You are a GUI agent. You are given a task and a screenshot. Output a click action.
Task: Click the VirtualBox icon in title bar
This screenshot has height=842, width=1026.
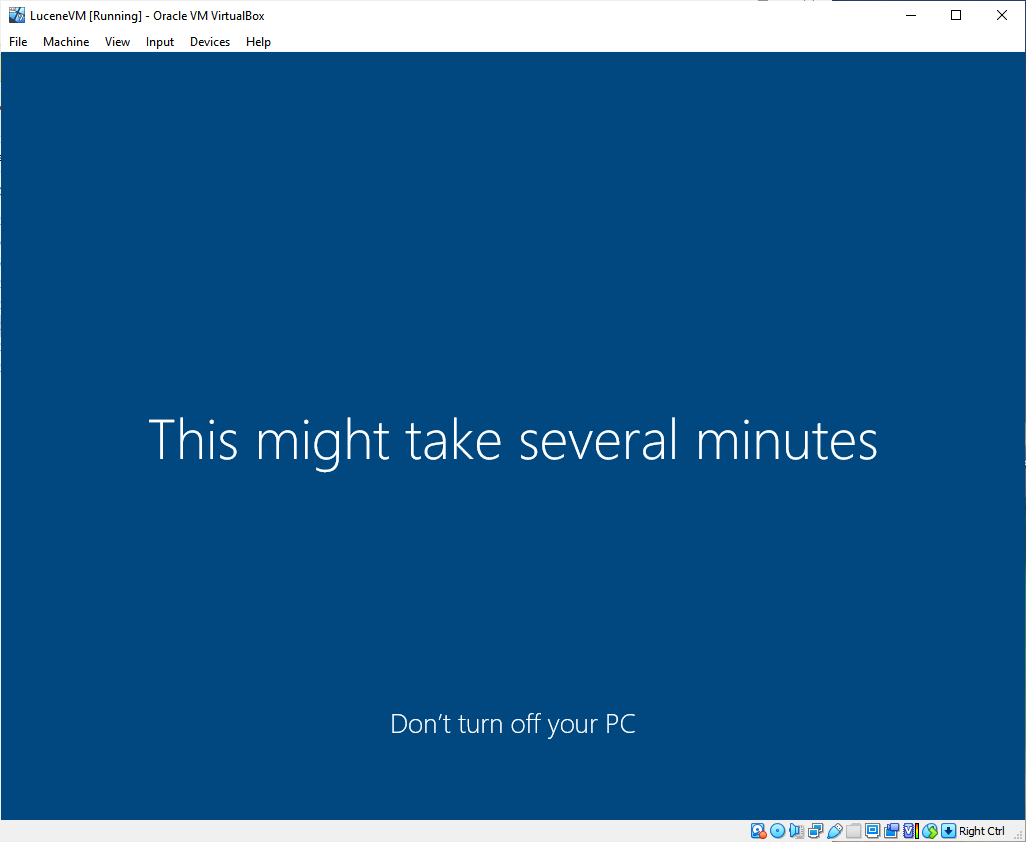[17, 15]
